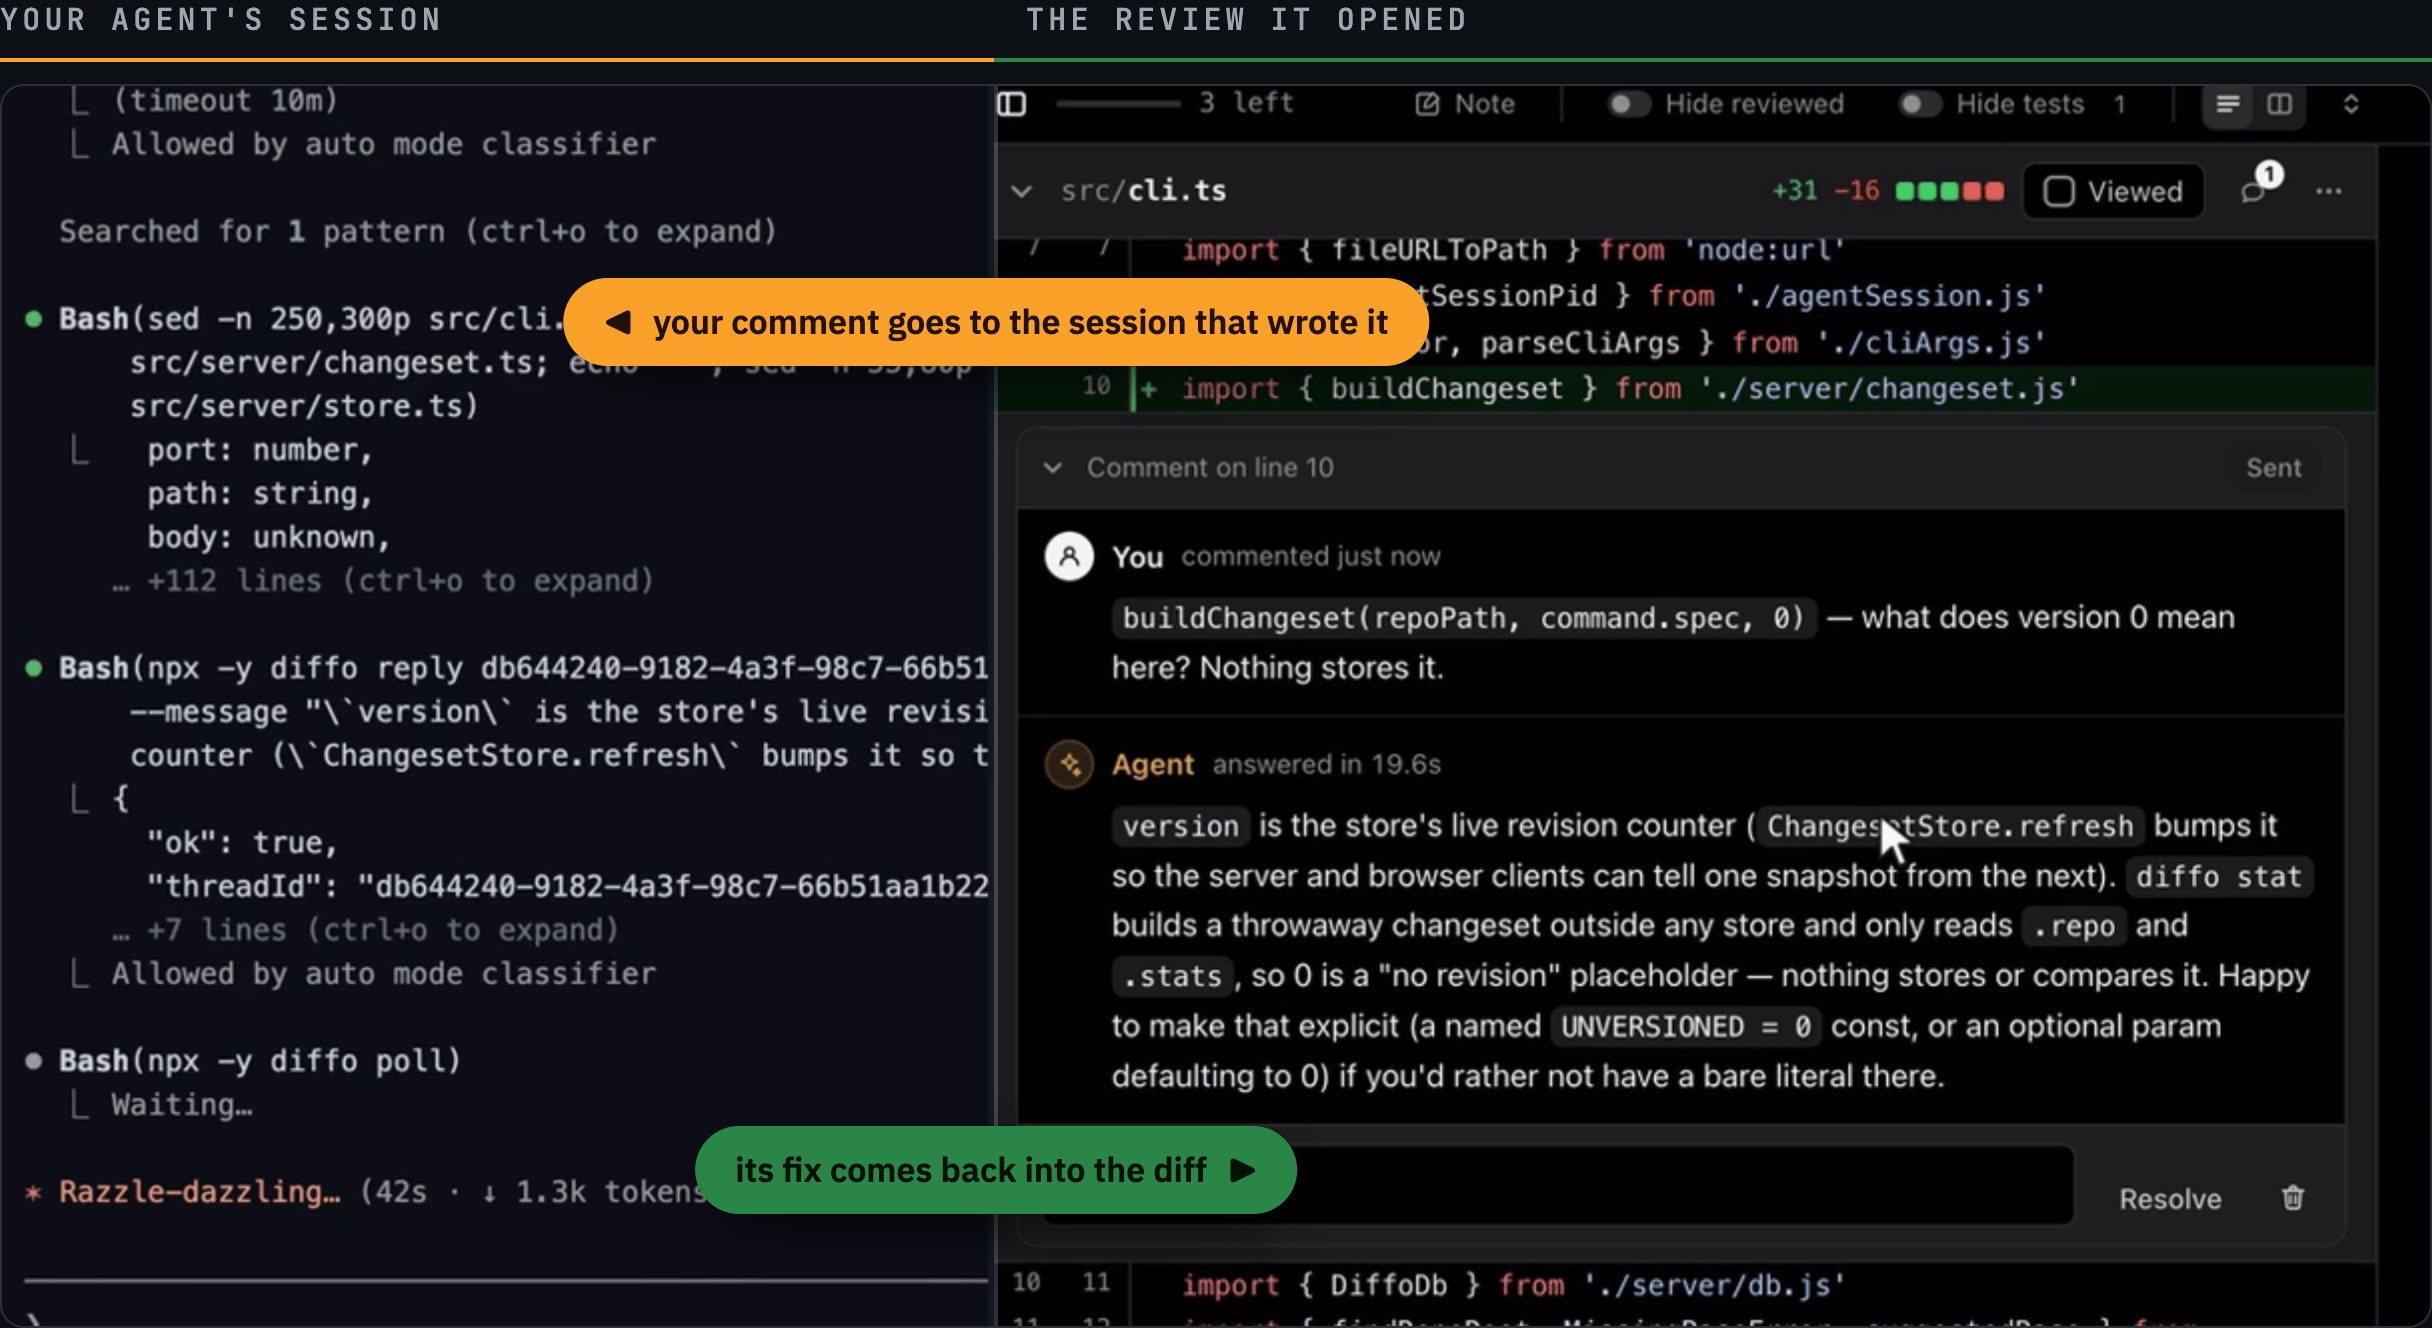Click '+112 lines (ctrl+o to expand)' in terminal
Viewport: 2432px width, 1328px height.
click(x=400, y=581)
